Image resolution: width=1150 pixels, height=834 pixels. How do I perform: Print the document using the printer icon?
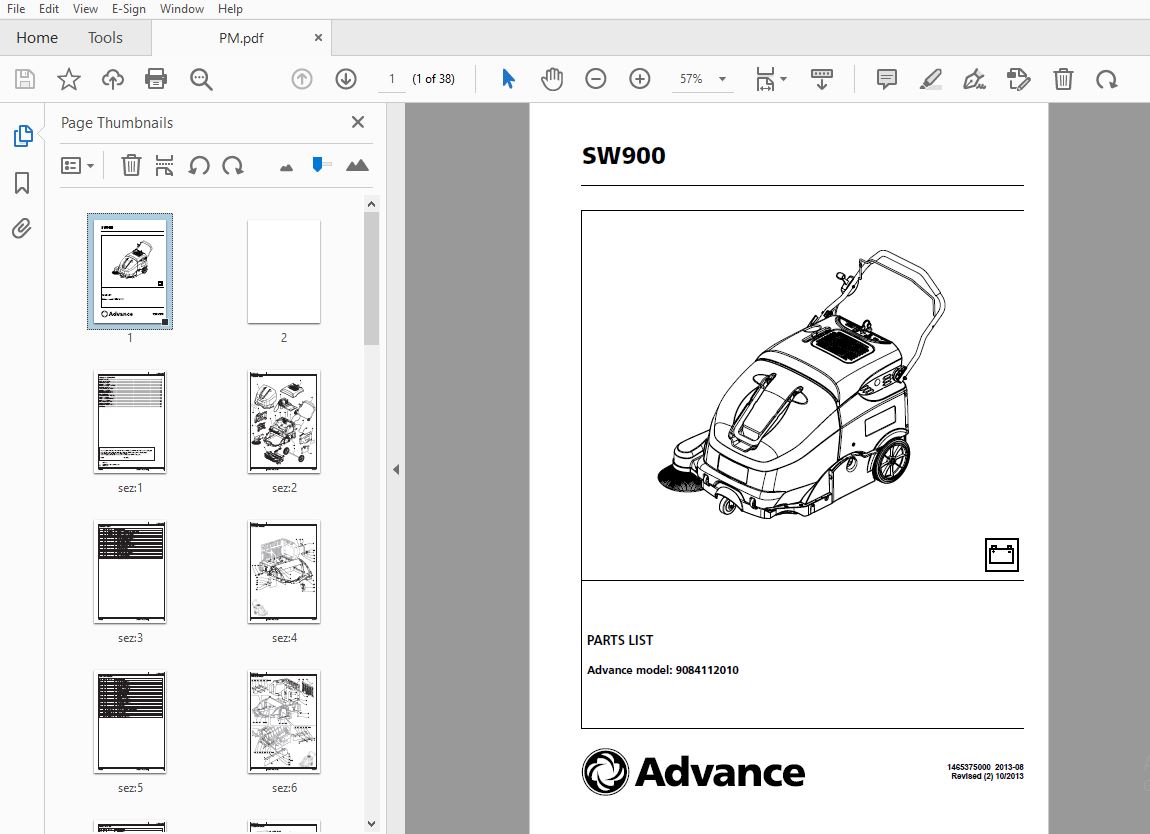tap(155, 78)
